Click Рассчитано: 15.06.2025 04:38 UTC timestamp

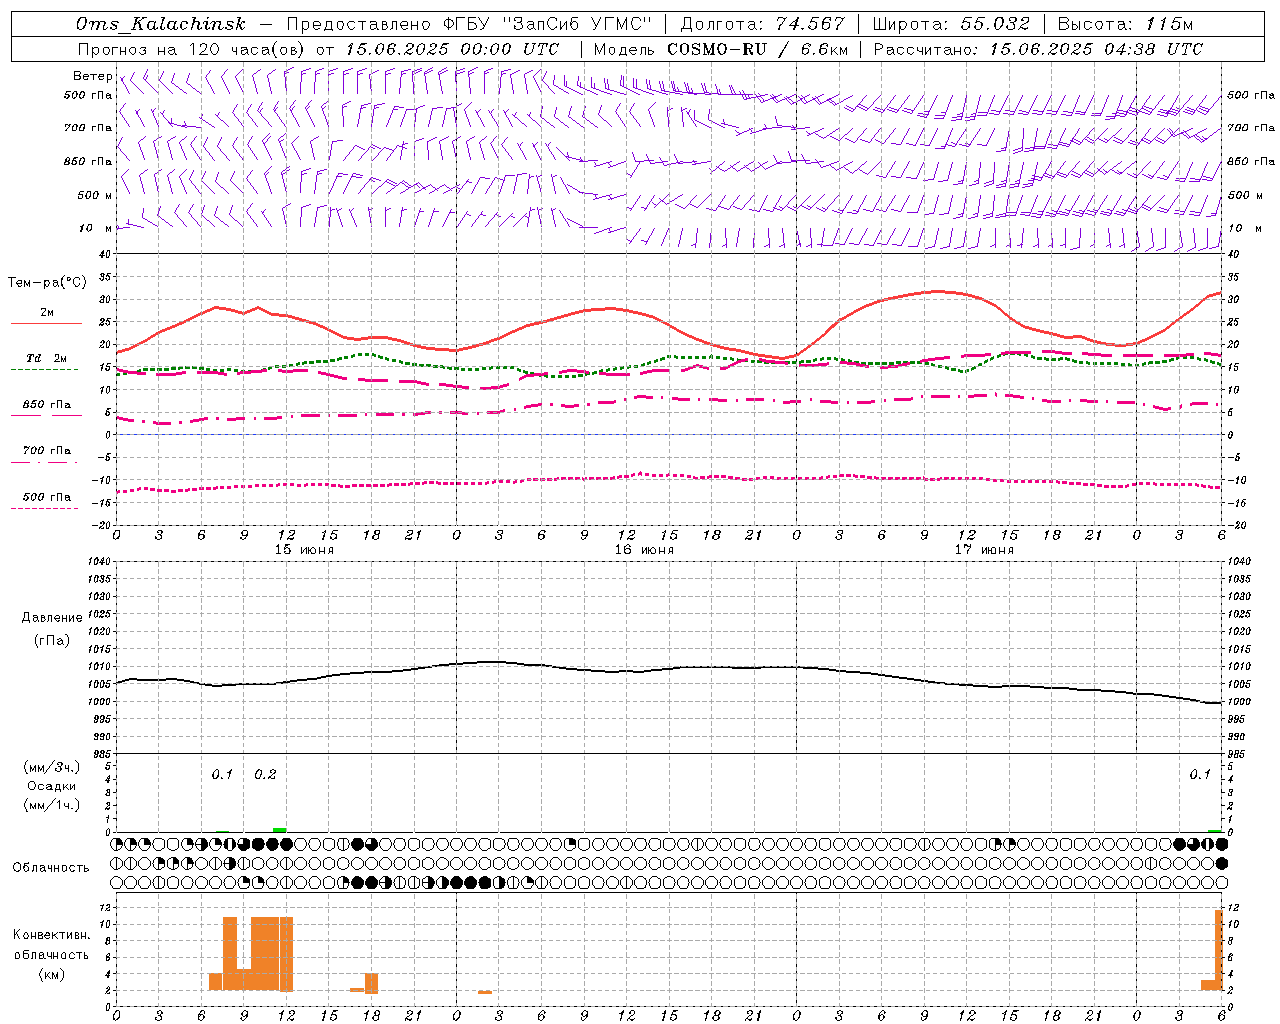(1038, 49)
